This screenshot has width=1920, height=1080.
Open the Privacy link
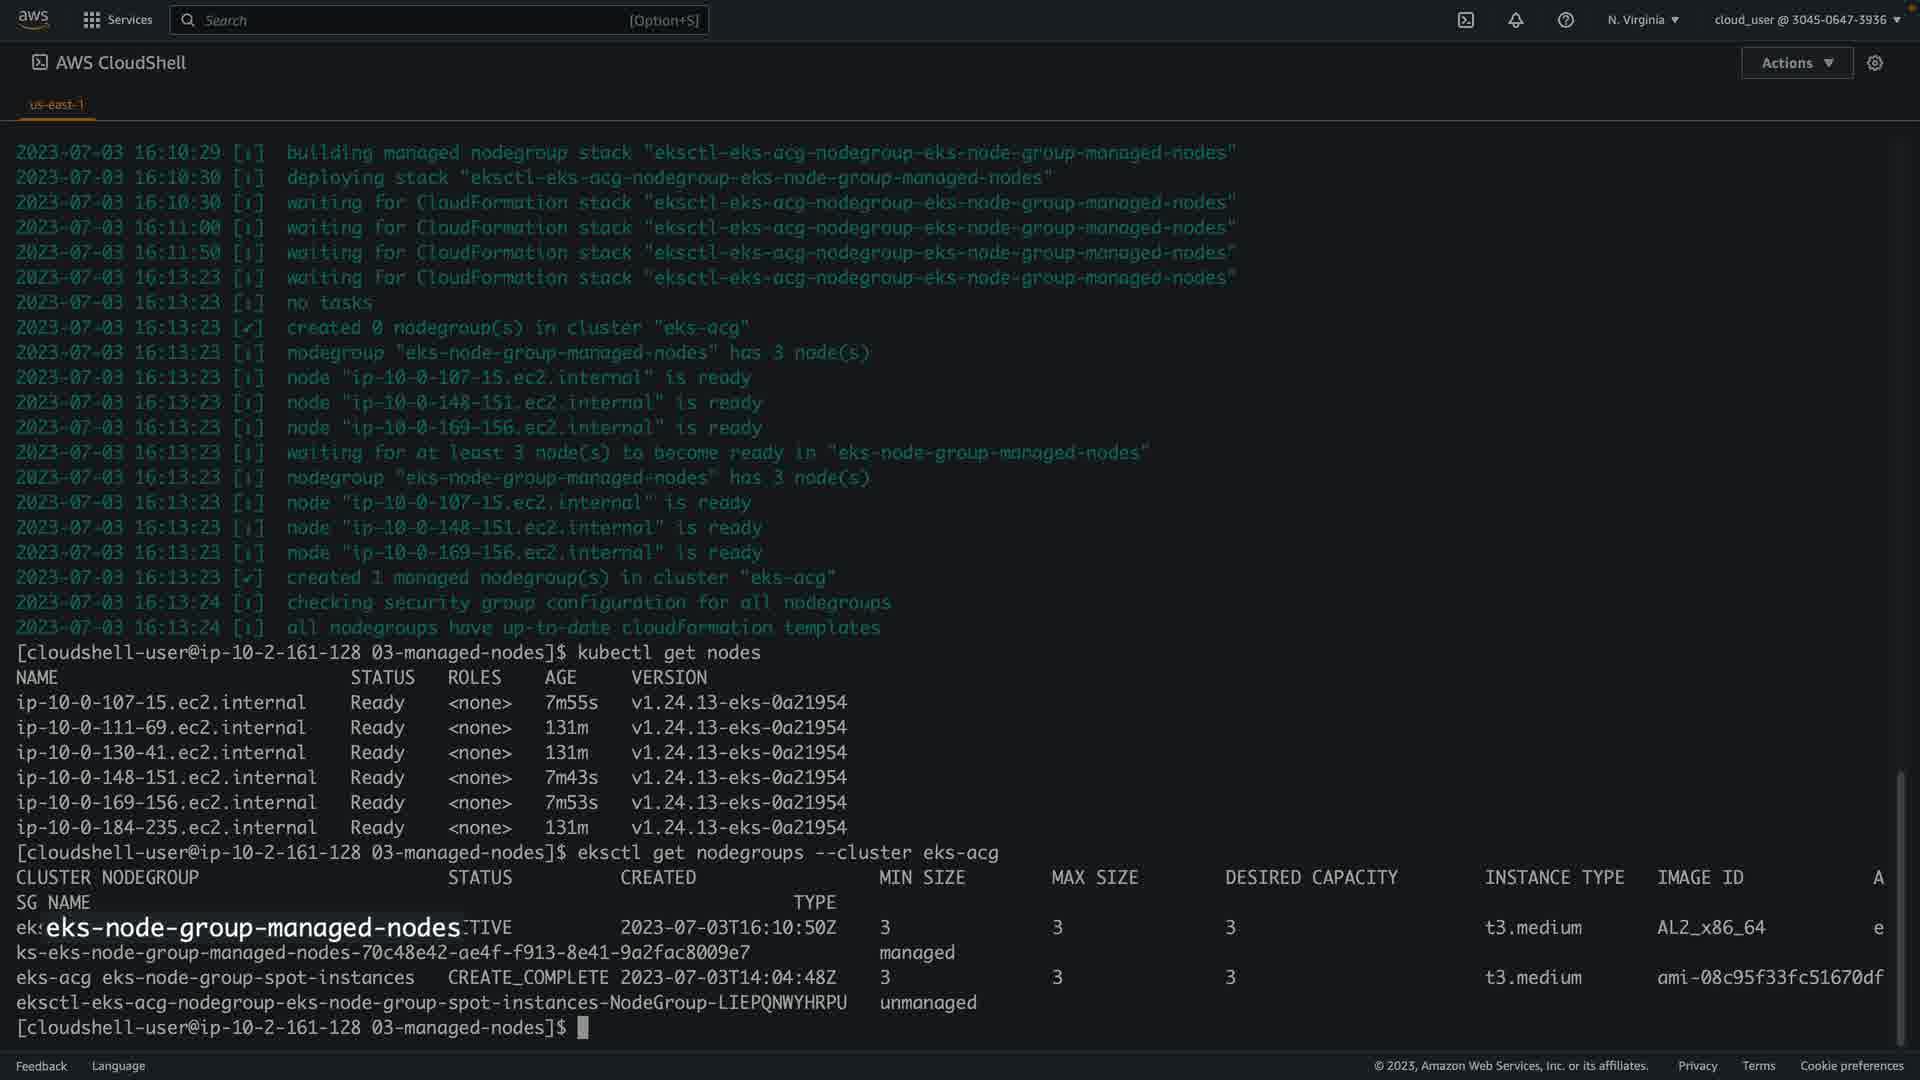tap(1697, 1066)
